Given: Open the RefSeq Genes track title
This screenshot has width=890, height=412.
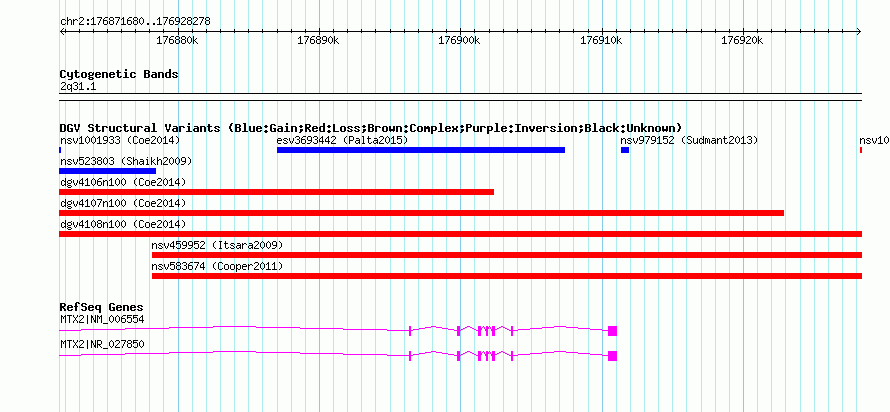Looking at the screenshot, I should (102, 308).
